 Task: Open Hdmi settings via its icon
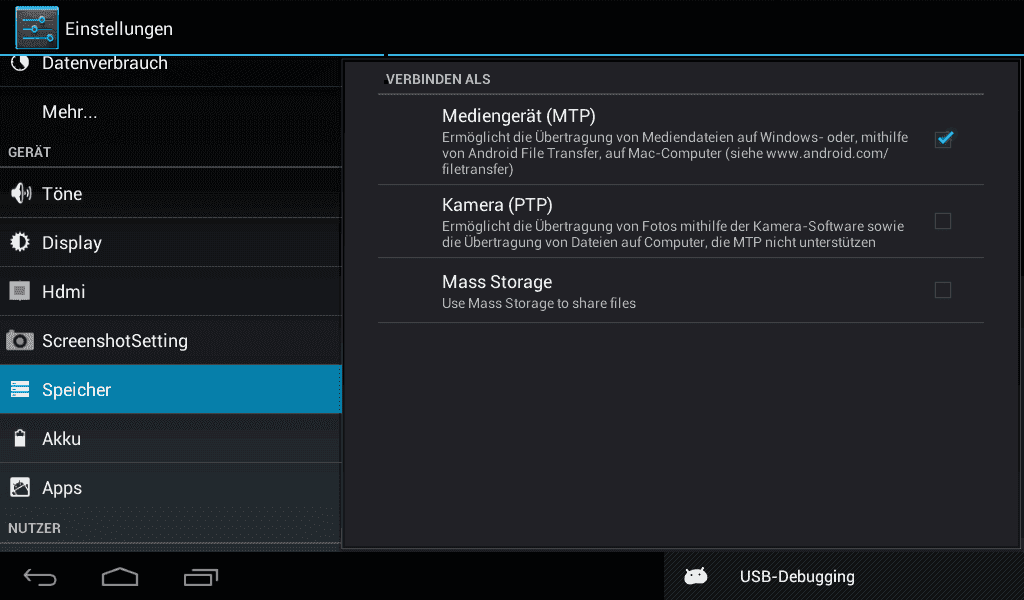20,291
